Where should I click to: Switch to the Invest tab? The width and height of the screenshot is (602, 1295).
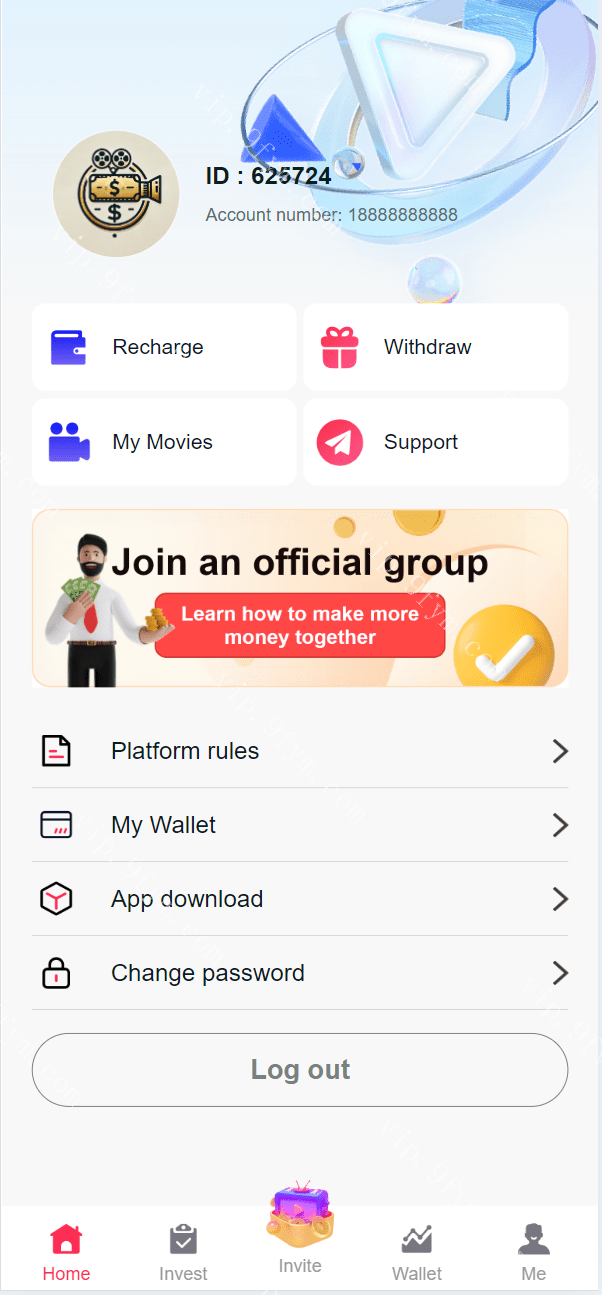click(x=183, y=1252)
